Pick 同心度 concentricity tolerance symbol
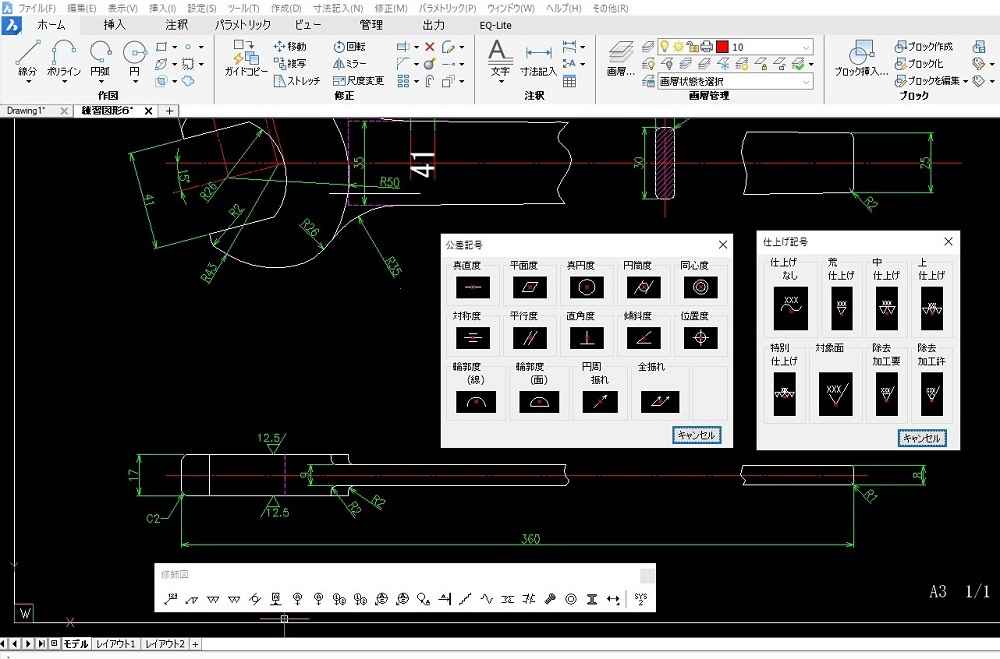The image size is (1000, 659). click(x=700, y=288)
